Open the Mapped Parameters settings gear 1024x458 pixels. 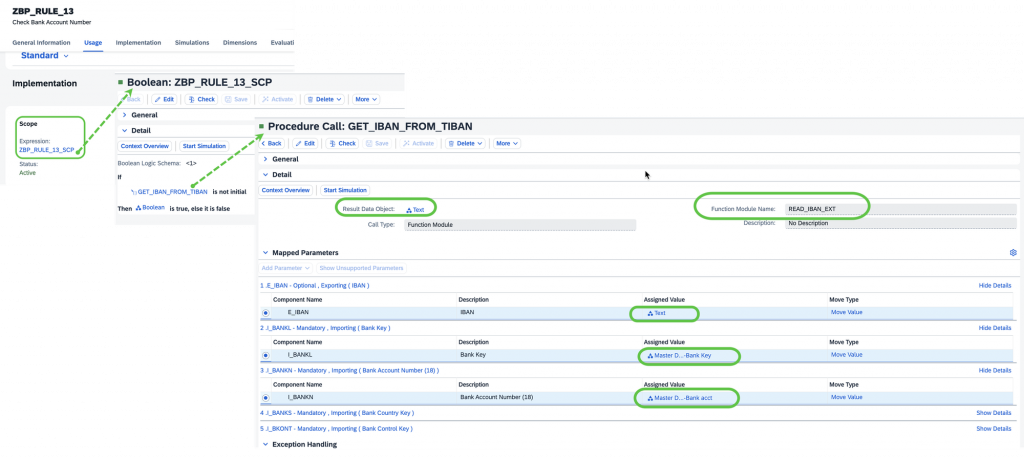point(1013,252)
